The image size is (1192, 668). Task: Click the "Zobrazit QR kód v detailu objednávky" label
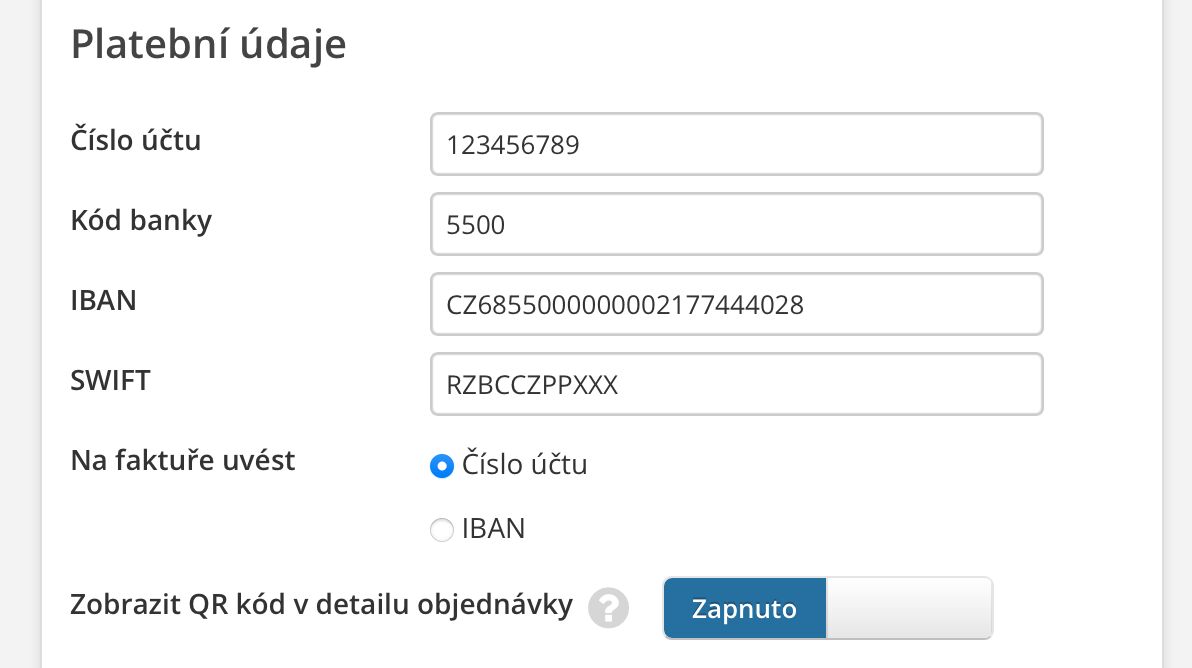point(322,605)
